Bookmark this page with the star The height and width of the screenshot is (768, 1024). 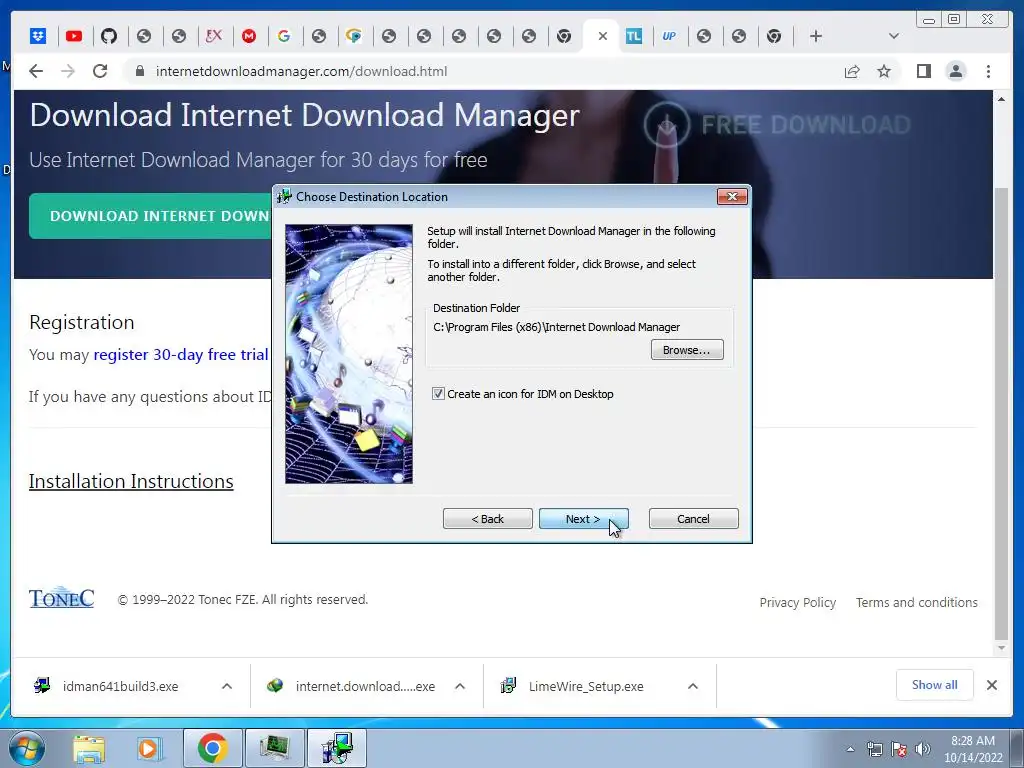(884, 71)
